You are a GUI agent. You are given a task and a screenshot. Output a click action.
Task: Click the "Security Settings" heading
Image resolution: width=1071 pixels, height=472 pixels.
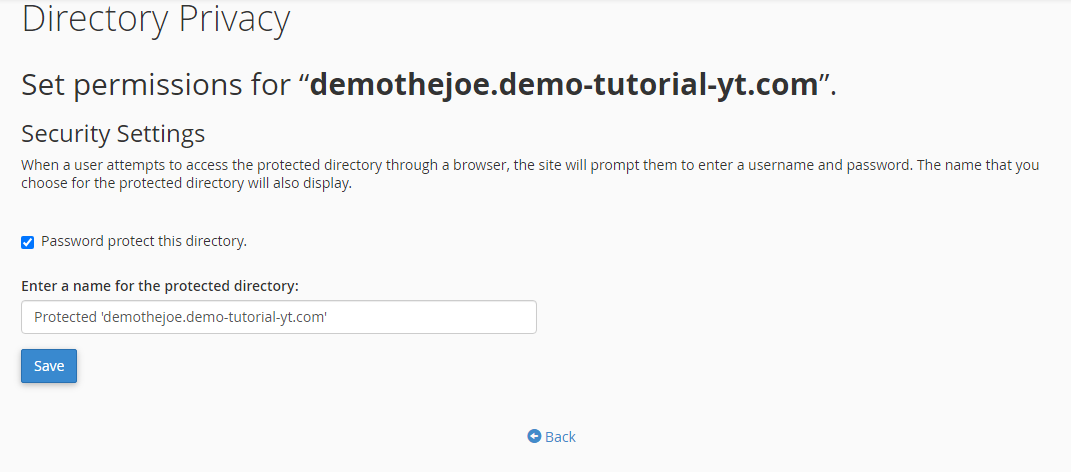tap(113, 134)
